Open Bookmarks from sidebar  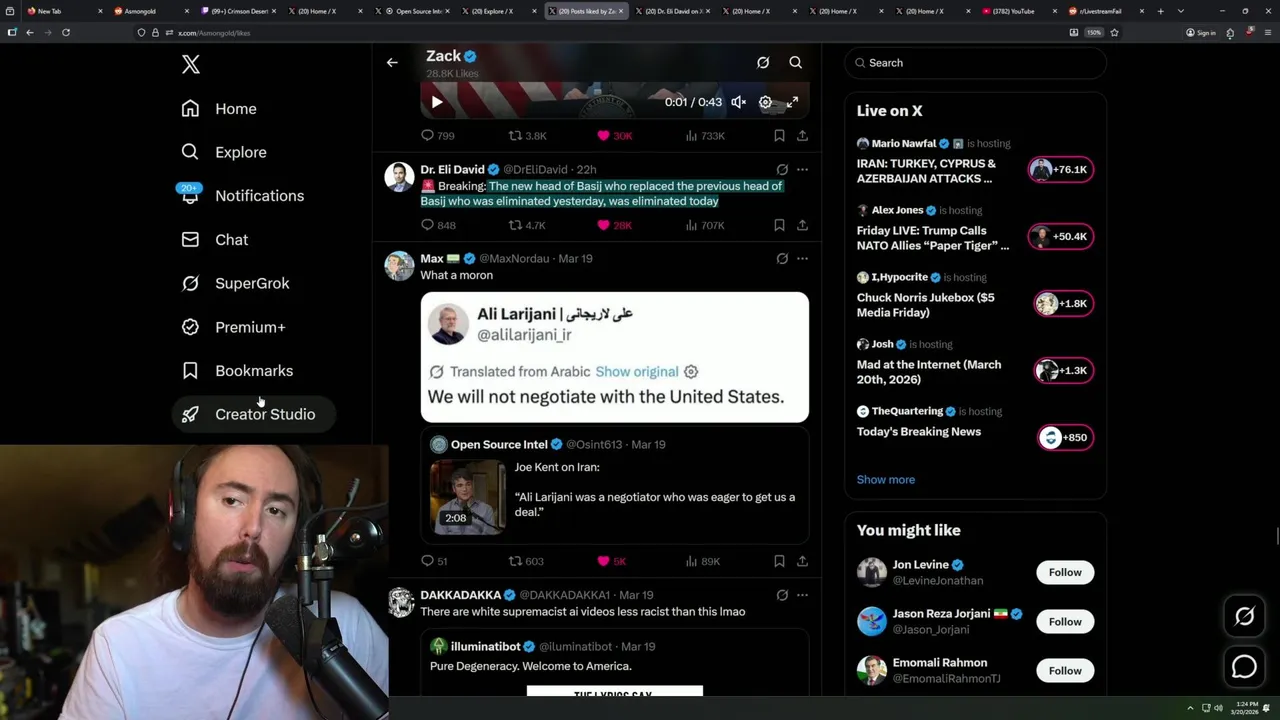(237, 371)
